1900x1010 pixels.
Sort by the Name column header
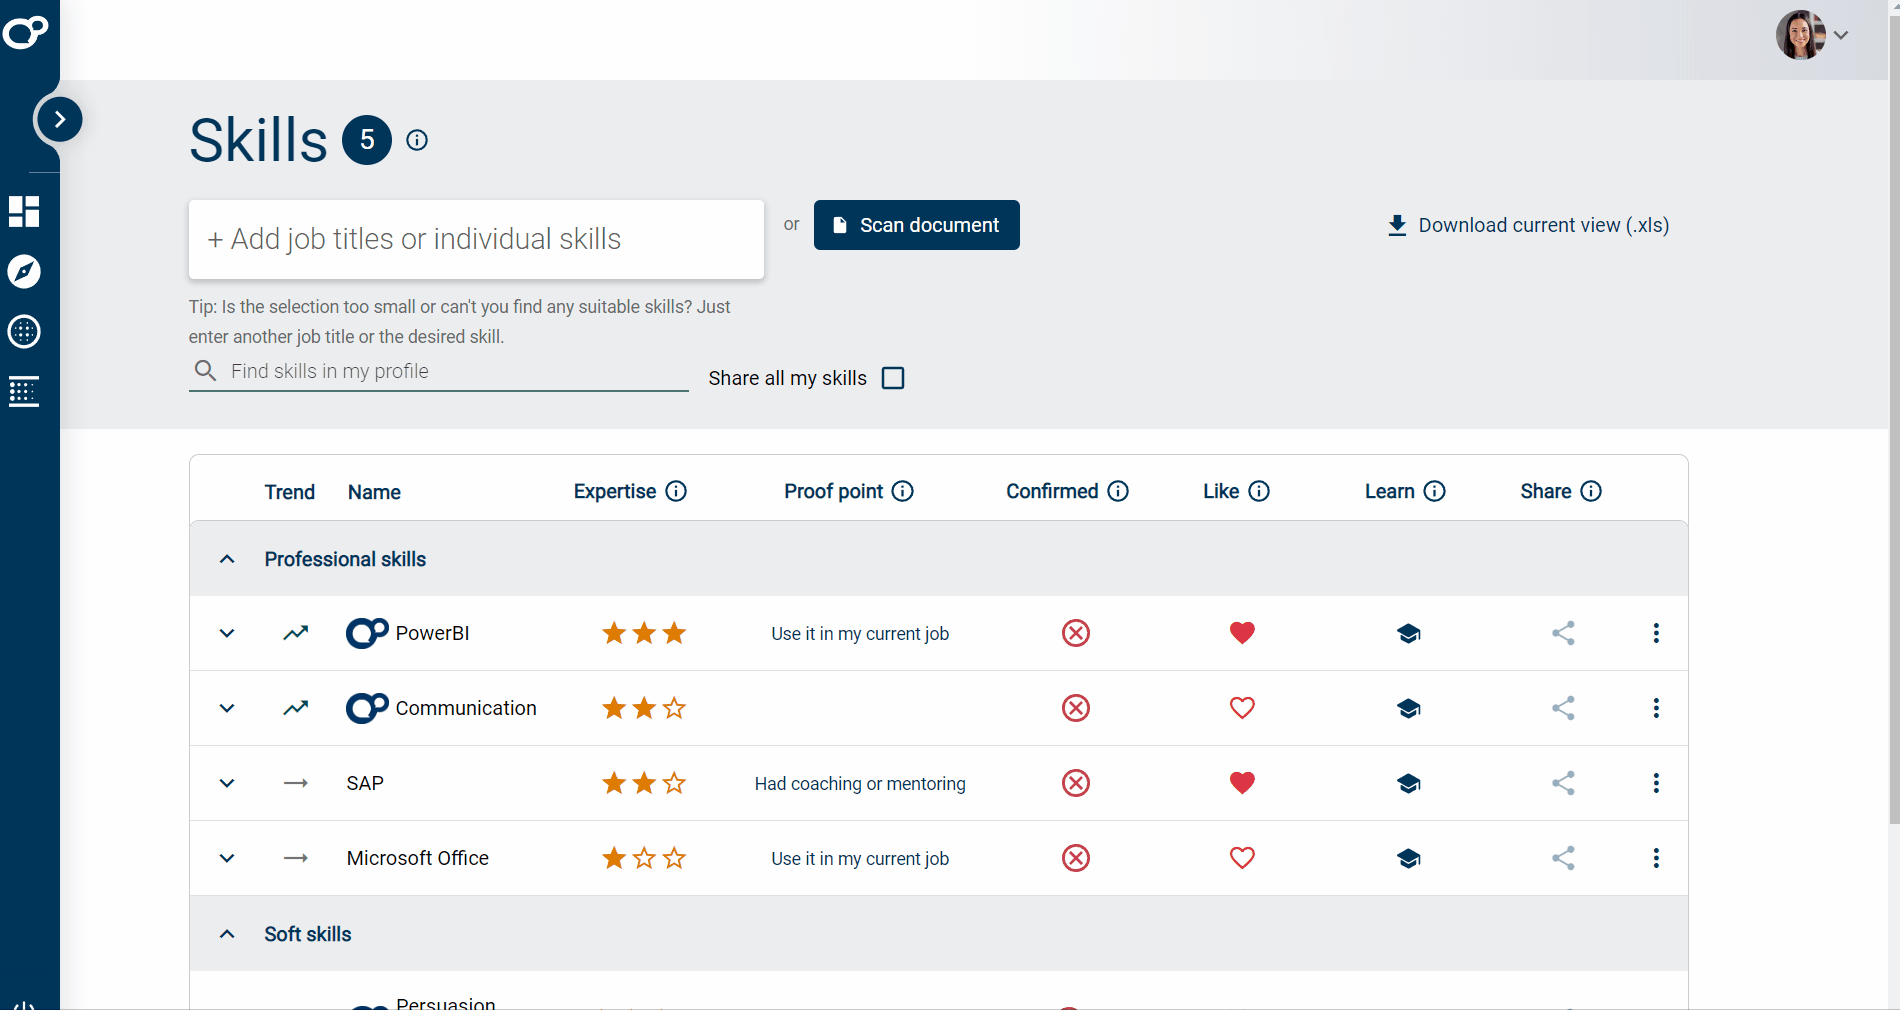click(x=374, y=492)
